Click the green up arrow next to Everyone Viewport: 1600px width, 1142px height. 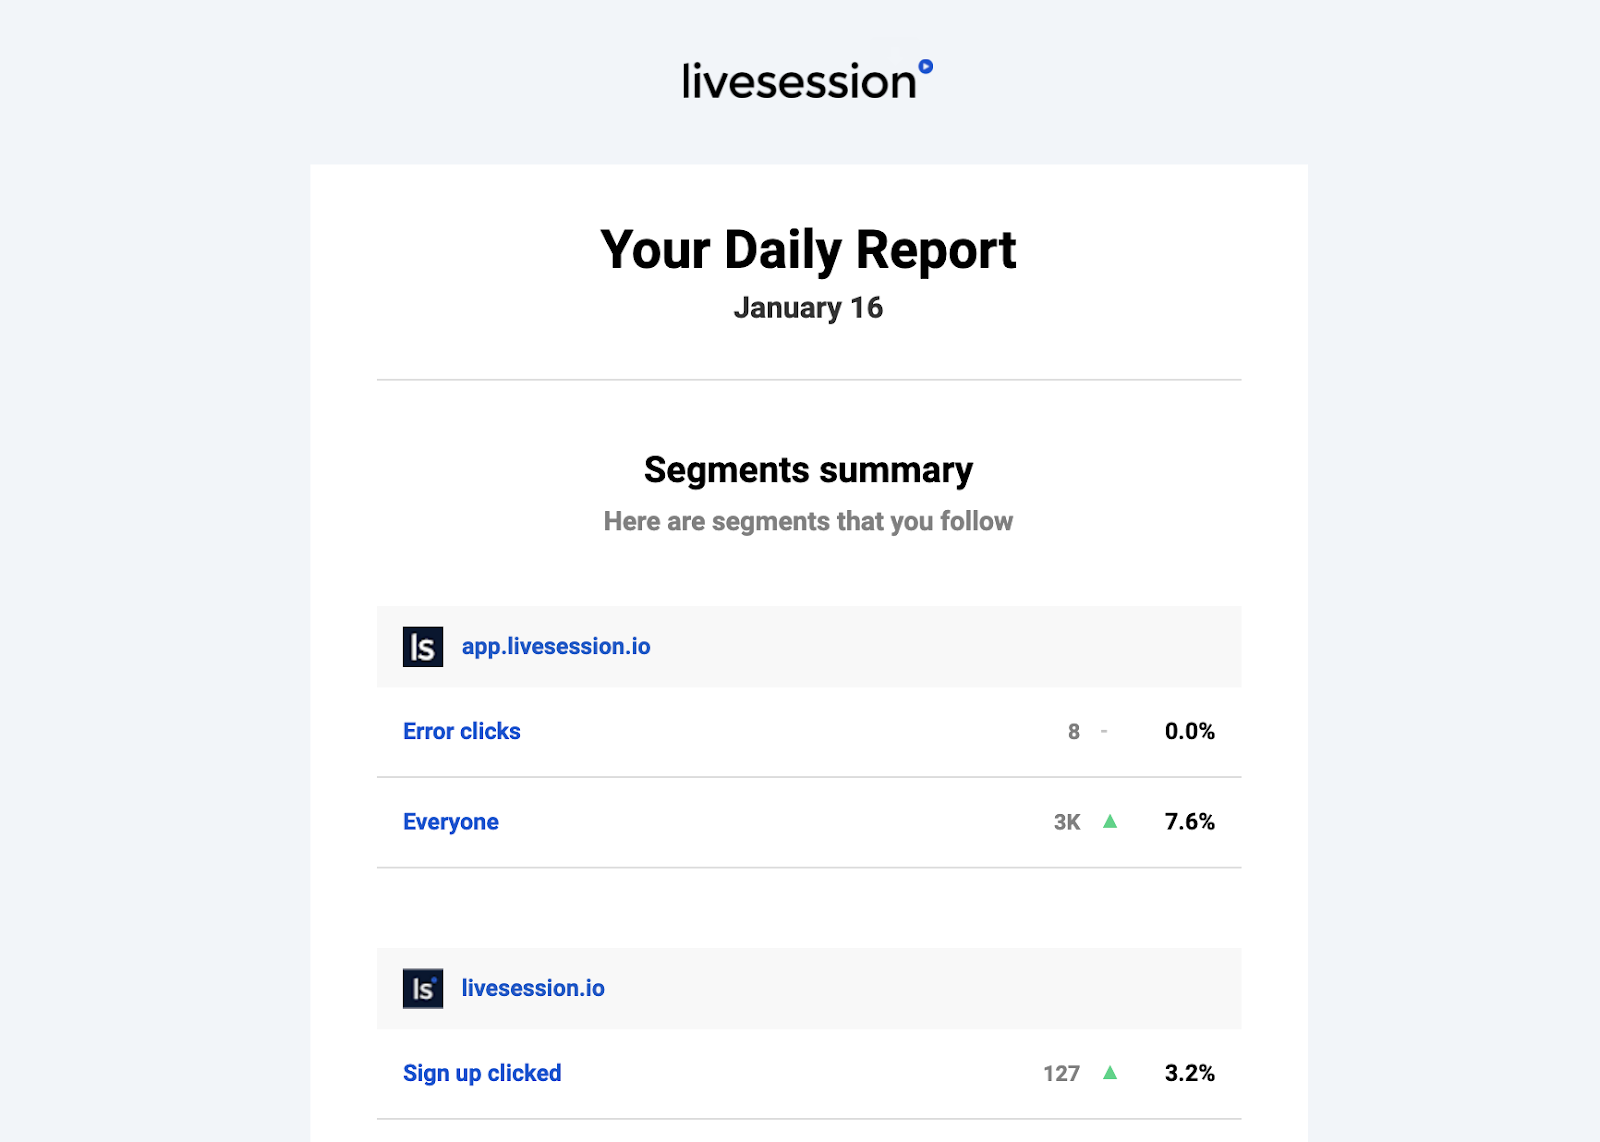1110,821
